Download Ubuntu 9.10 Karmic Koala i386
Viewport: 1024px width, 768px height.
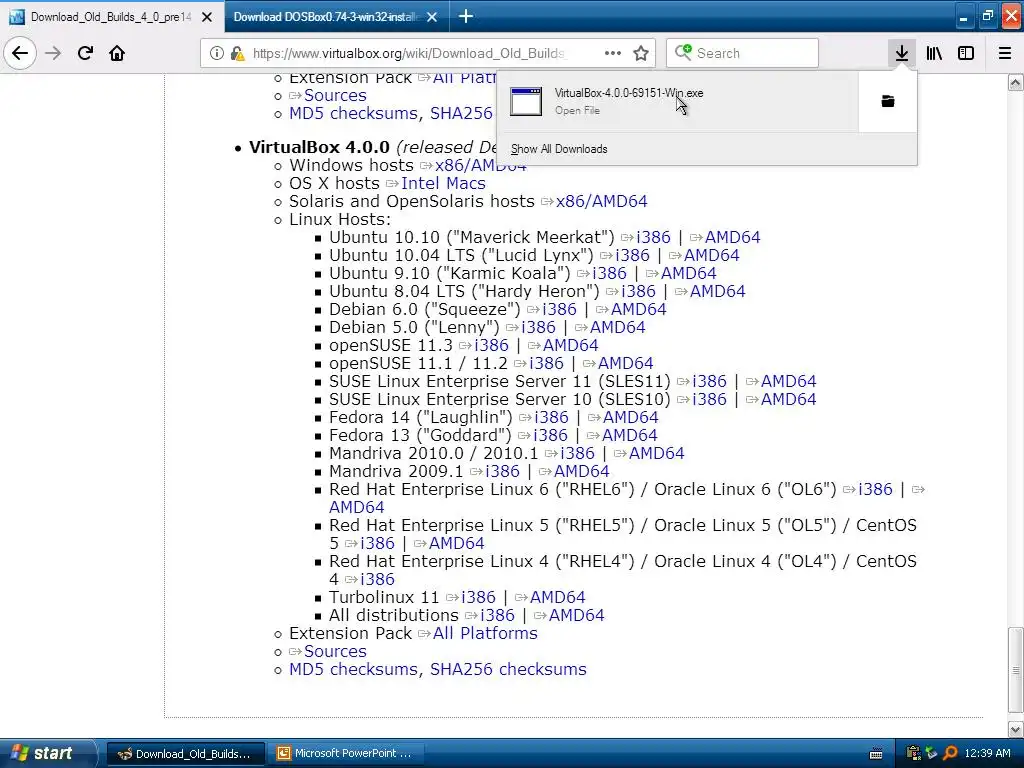[x=609, y=273]
